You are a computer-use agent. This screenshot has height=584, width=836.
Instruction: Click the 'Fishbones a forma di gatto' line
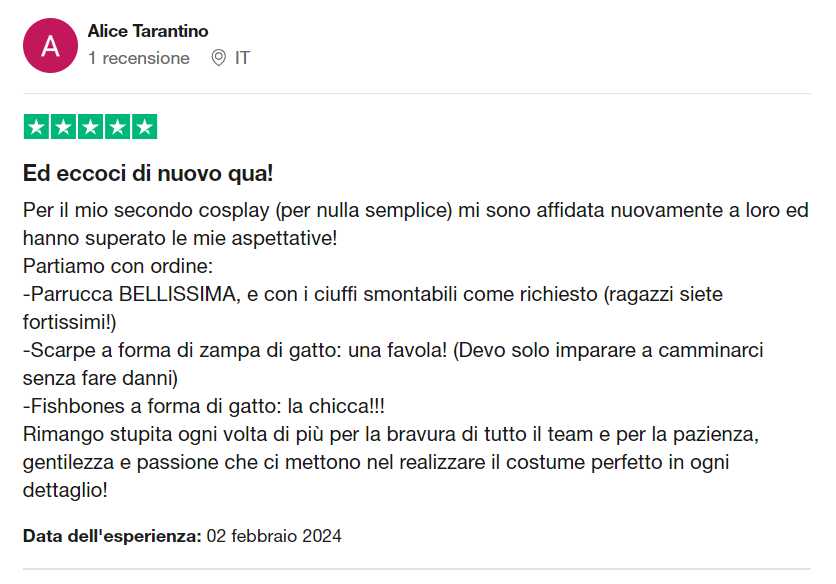point(204,406)
